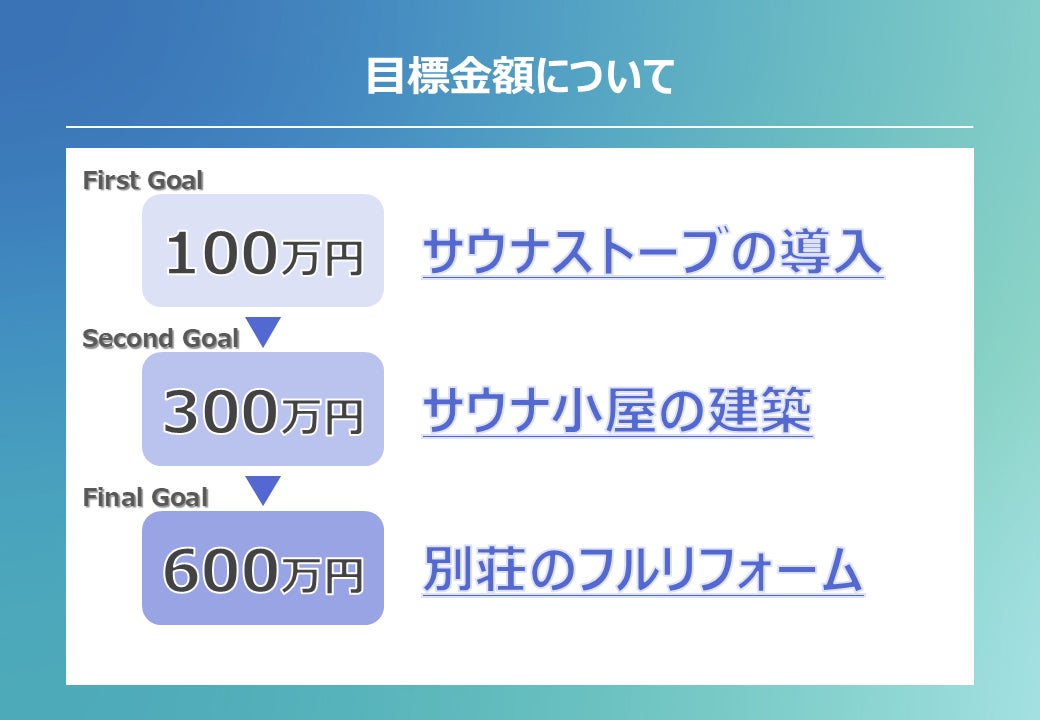Click the white divider line under the title
The image size is (1040, 720).
[x=519, y=127]
